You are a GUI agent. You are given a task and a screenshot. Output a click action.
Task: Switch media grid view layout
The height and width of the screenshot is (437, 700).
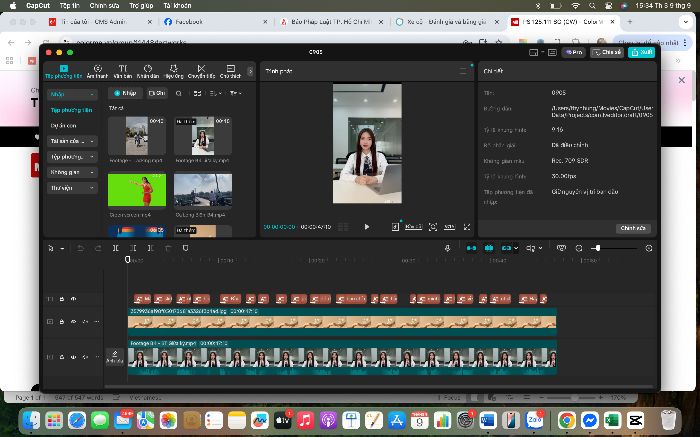pos(197,93)
